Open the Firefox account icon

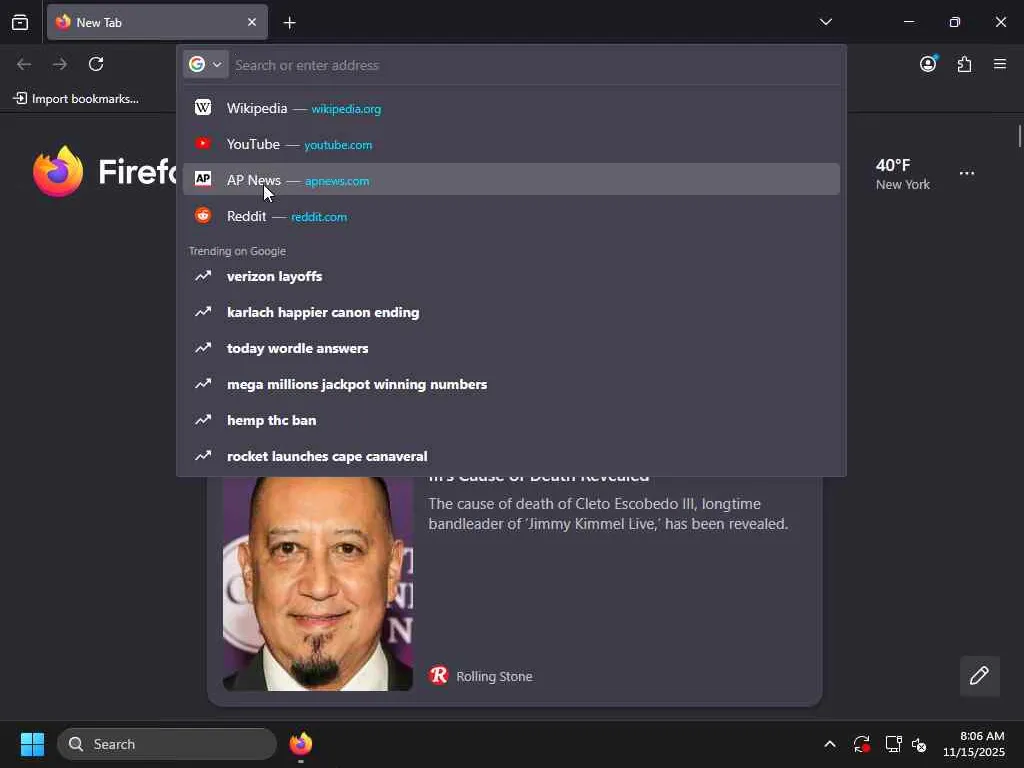coord(928,64)
